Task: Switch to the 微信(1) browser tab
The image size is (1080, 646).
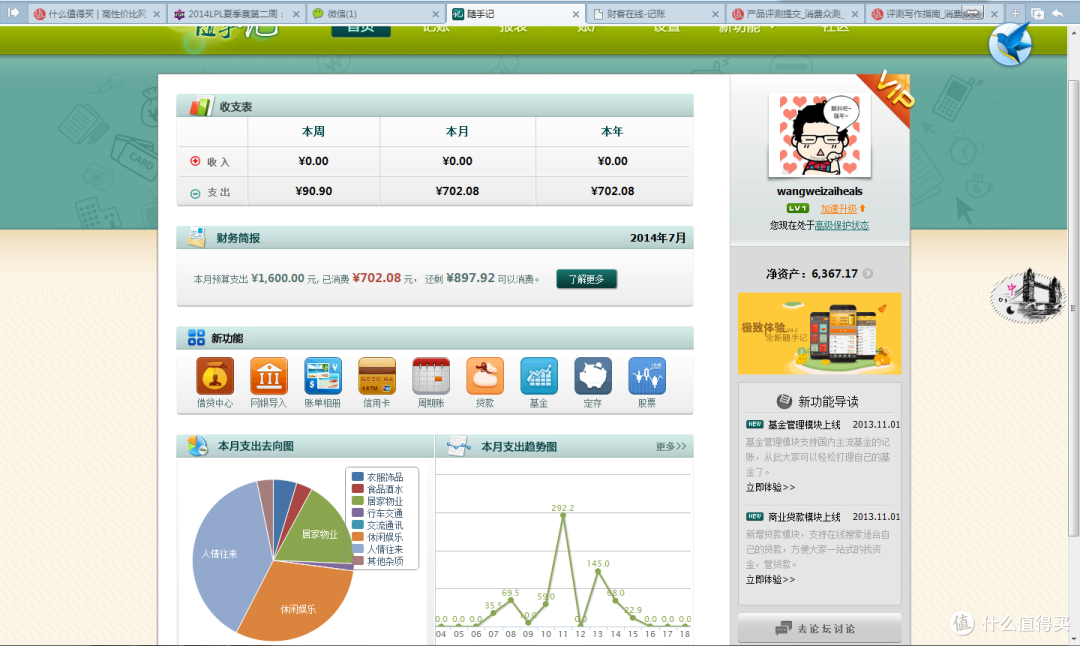Action: (x=376, y=14)
